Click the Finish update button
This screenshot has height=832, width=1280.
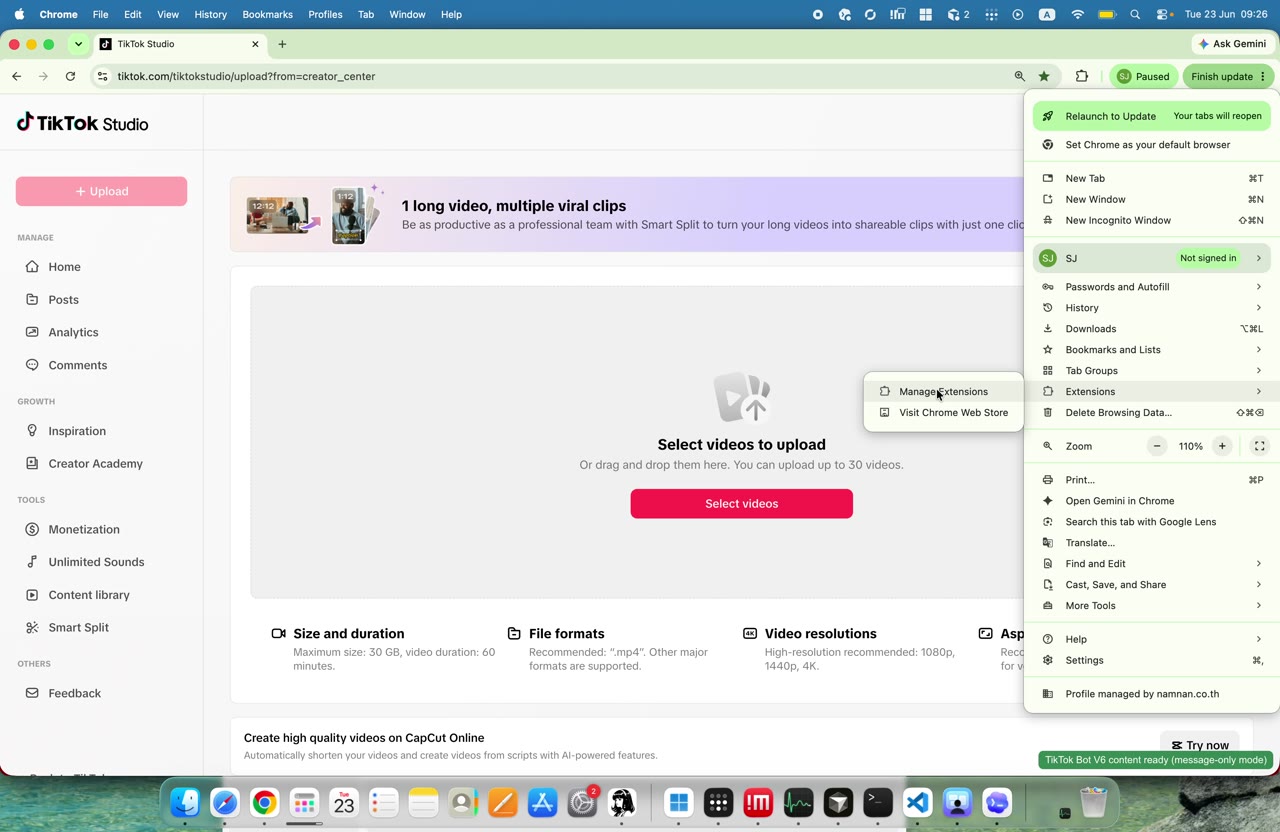1228,76
